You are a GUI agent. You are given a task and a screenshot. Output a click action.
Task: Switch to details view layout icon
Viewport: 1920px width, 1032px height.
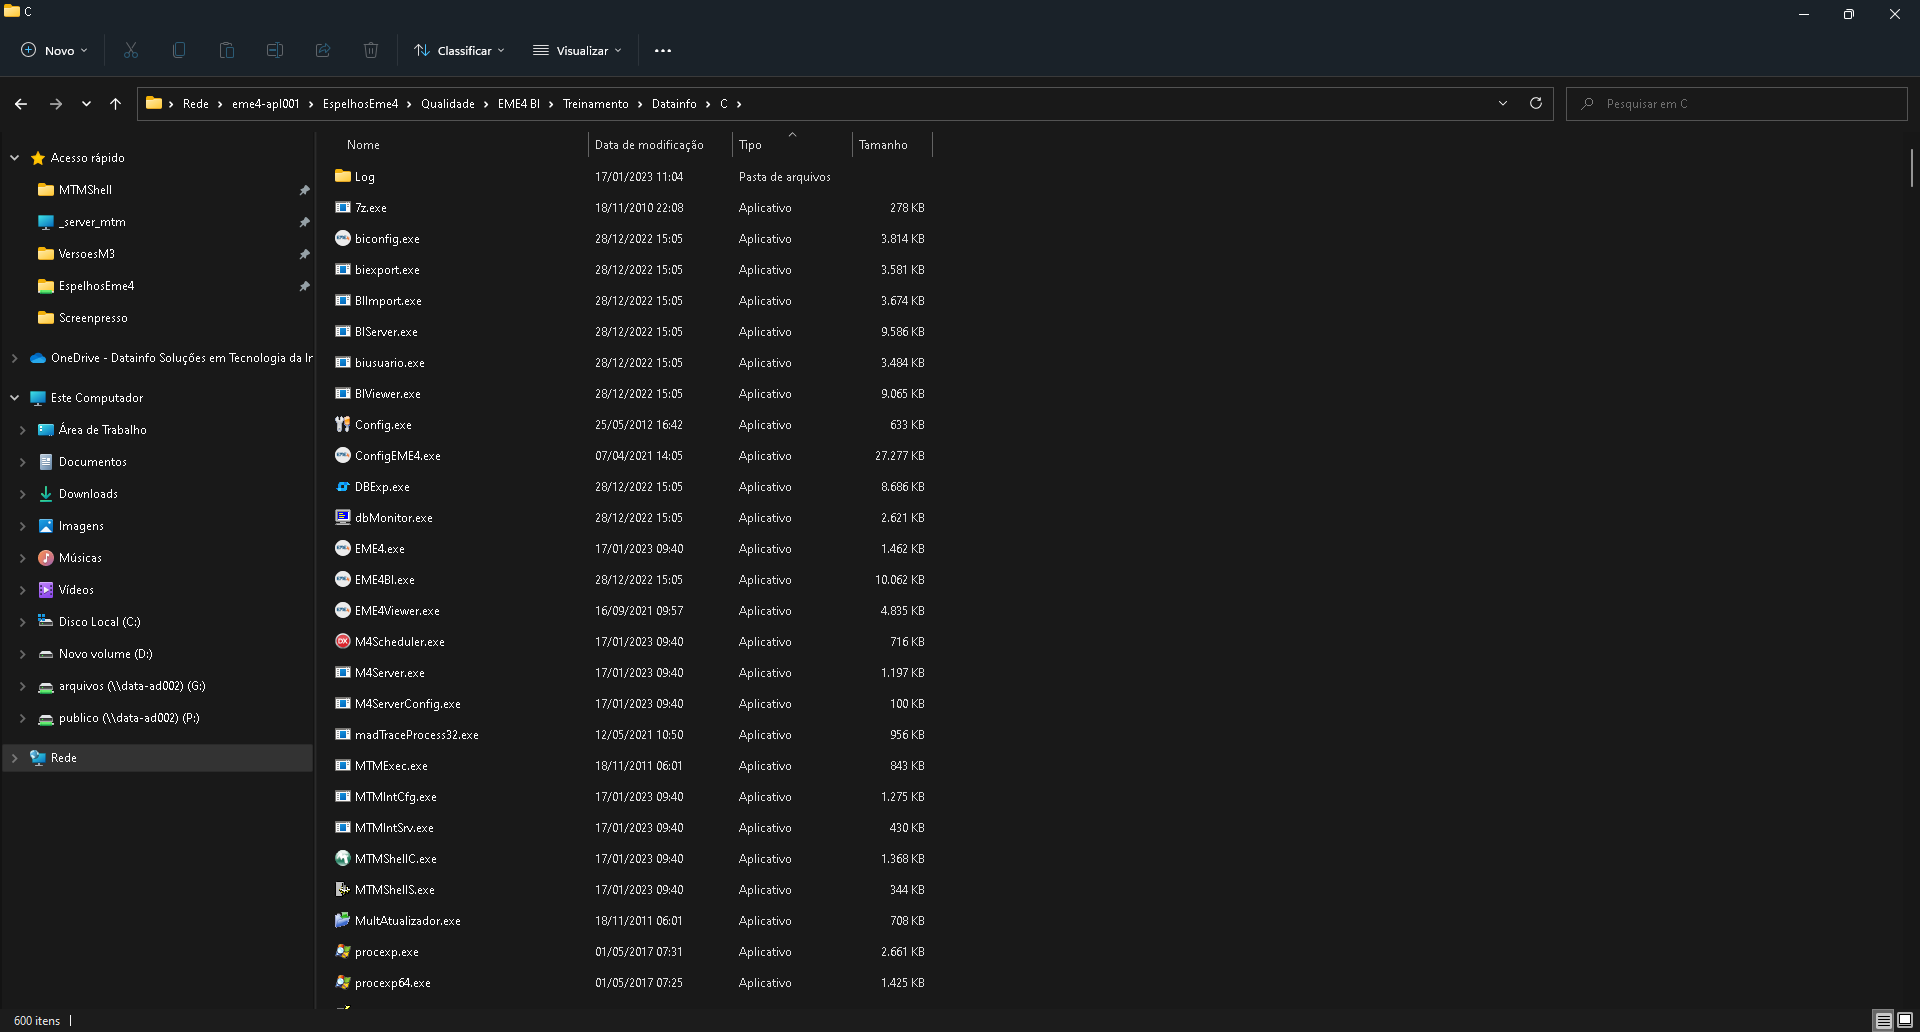tap(1884, 1020)
